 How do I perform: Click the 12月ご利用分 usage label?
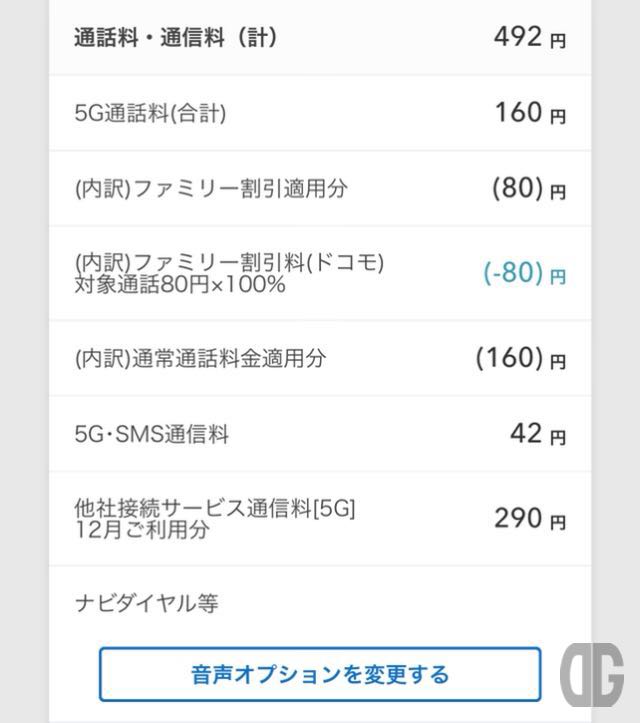click(x=142, y=530)
